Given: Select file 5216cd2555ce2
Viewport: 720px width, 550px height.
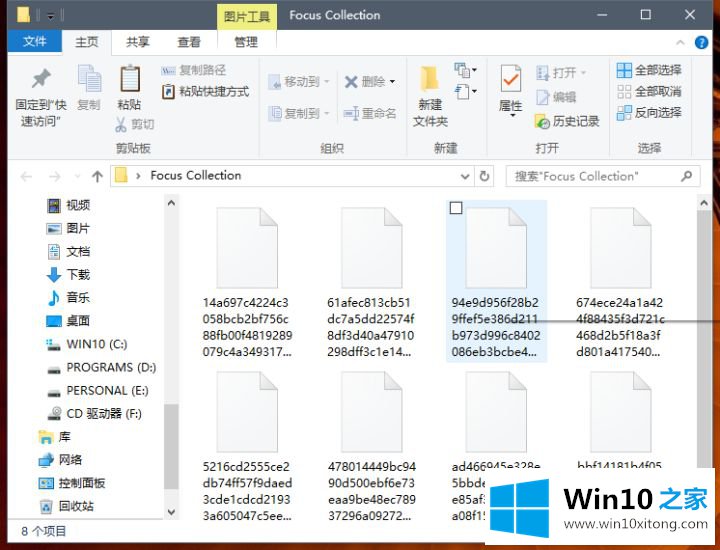Looking at the screenshot, I should tap(247, 446).
